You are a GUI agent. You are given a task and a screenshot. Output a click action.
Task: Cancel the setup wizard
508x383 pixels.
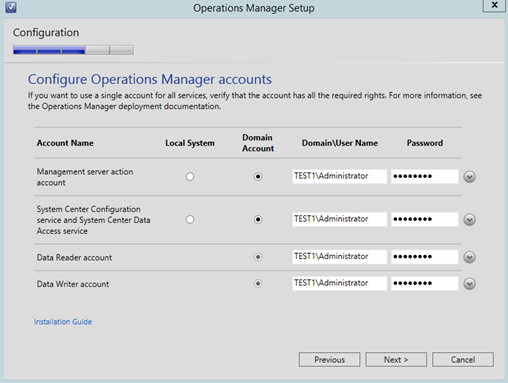[463, 360]
